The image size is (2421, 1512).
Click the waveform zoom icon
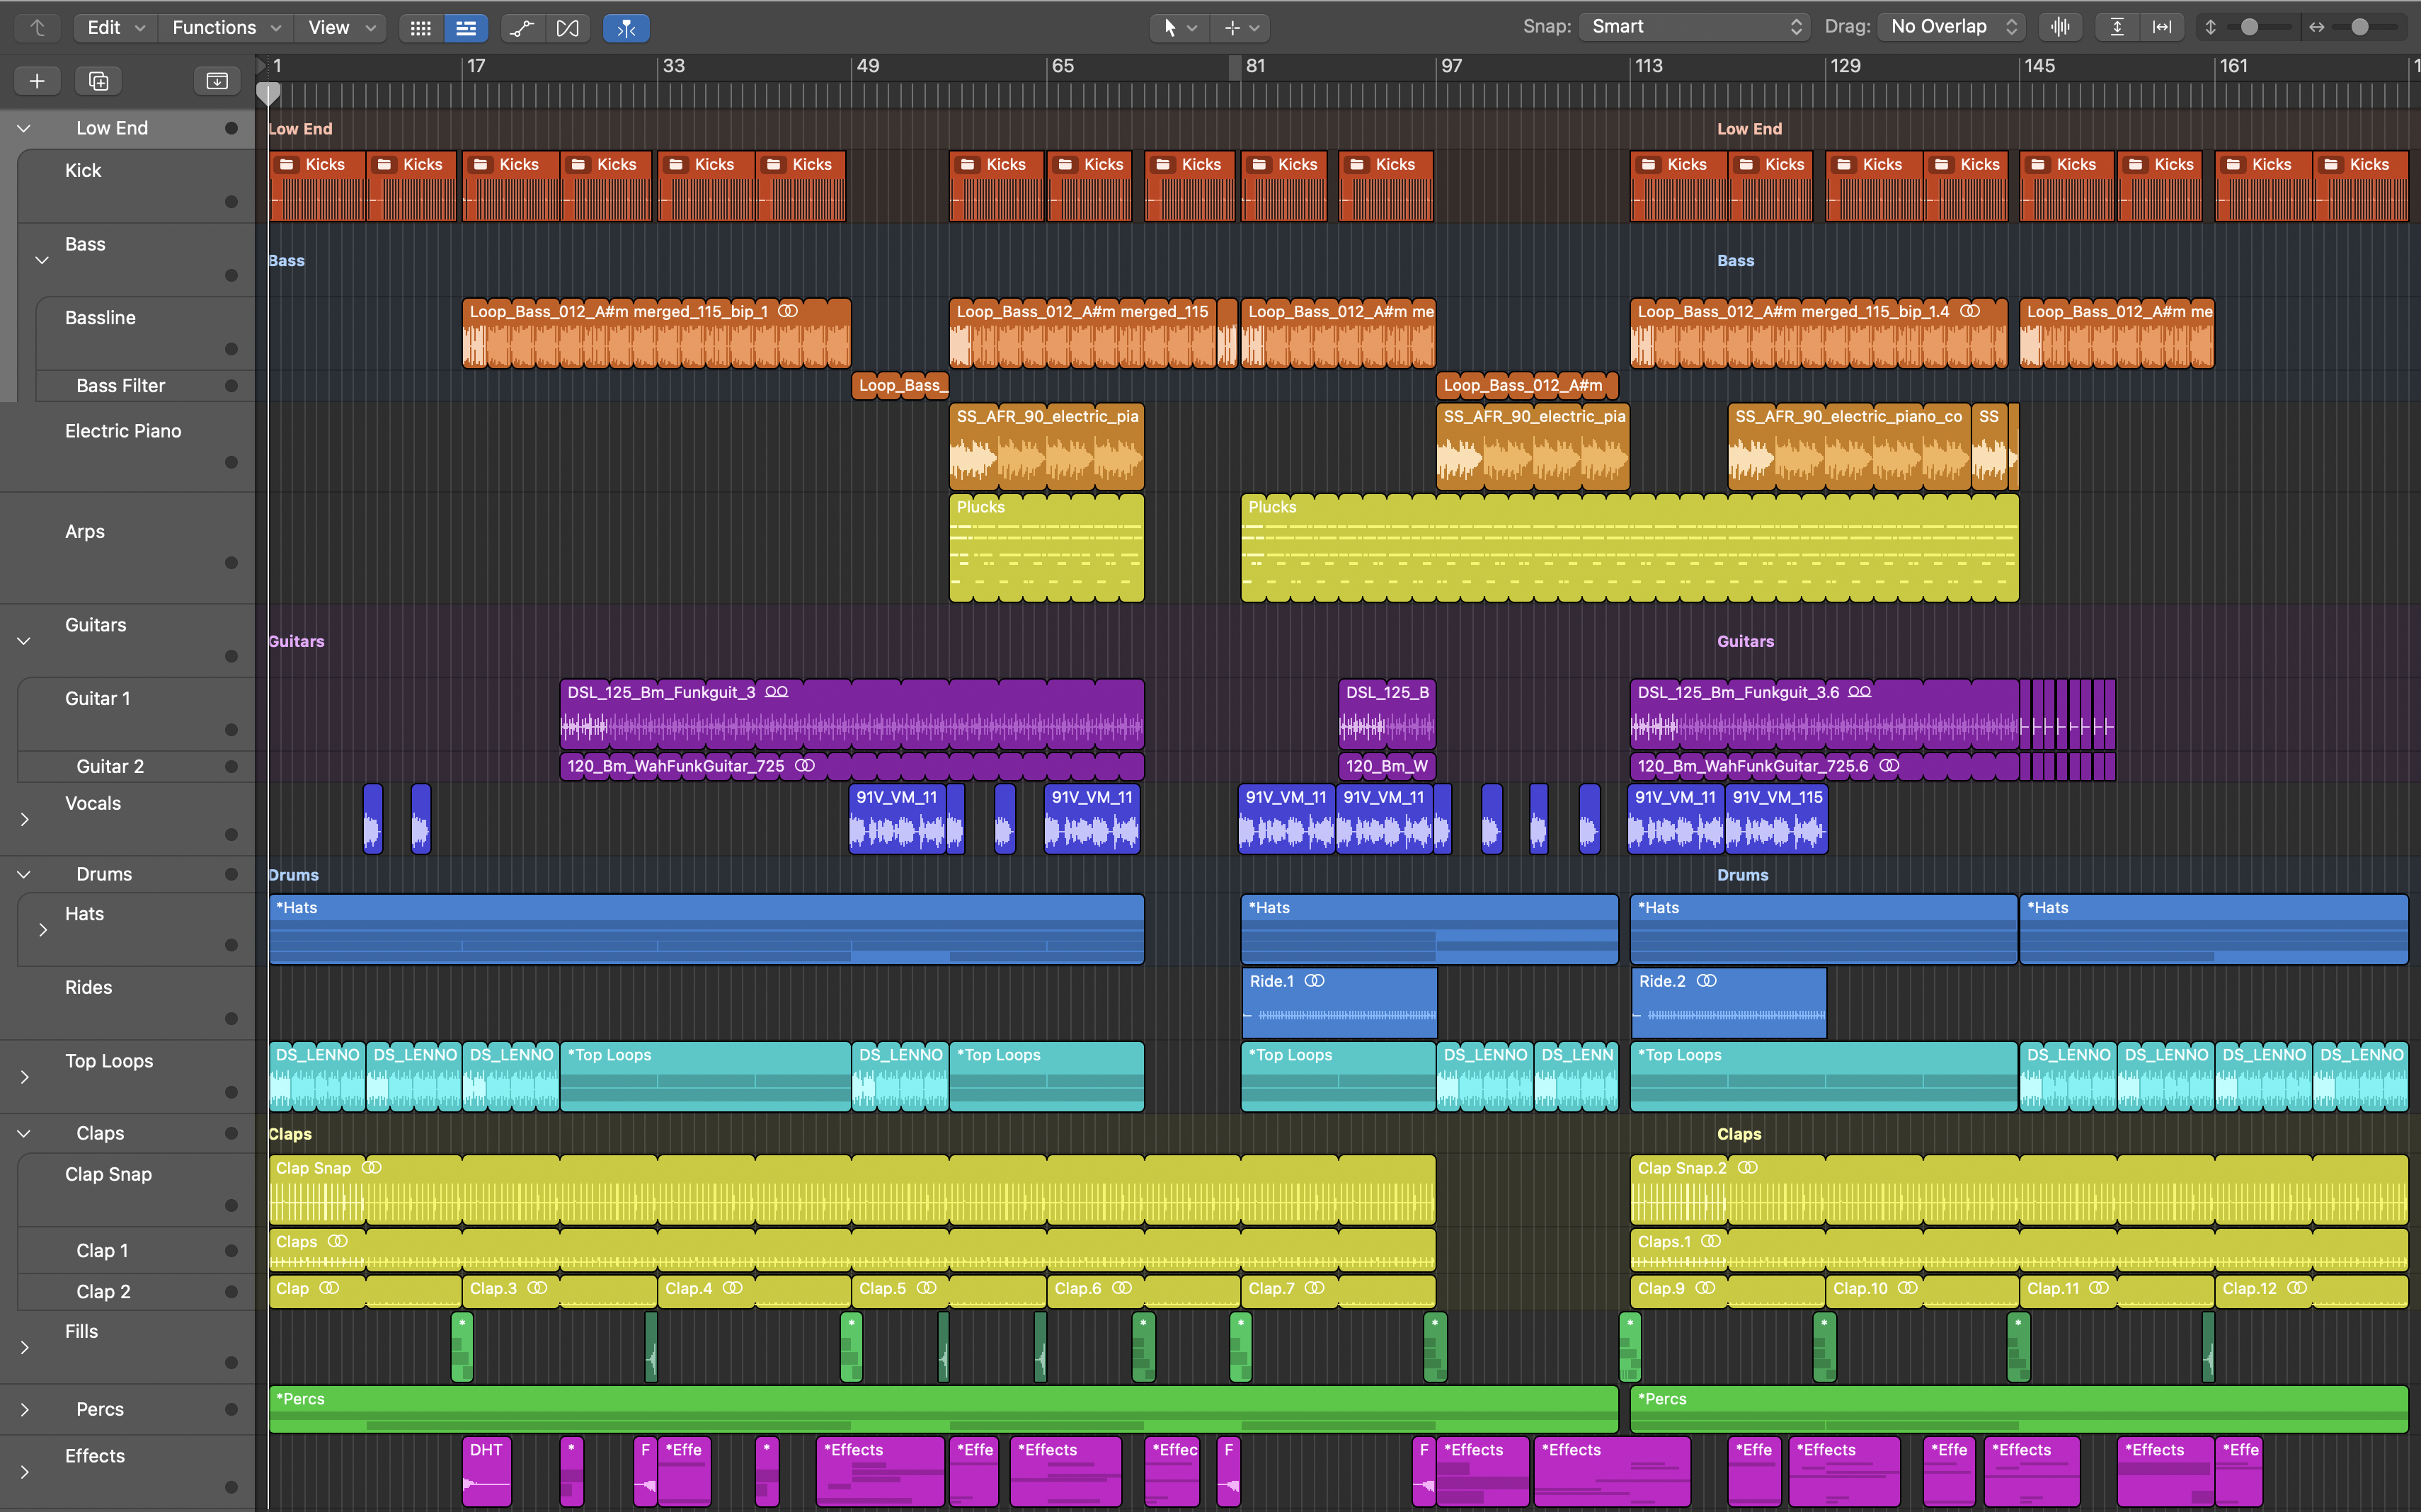(2060, 27)
